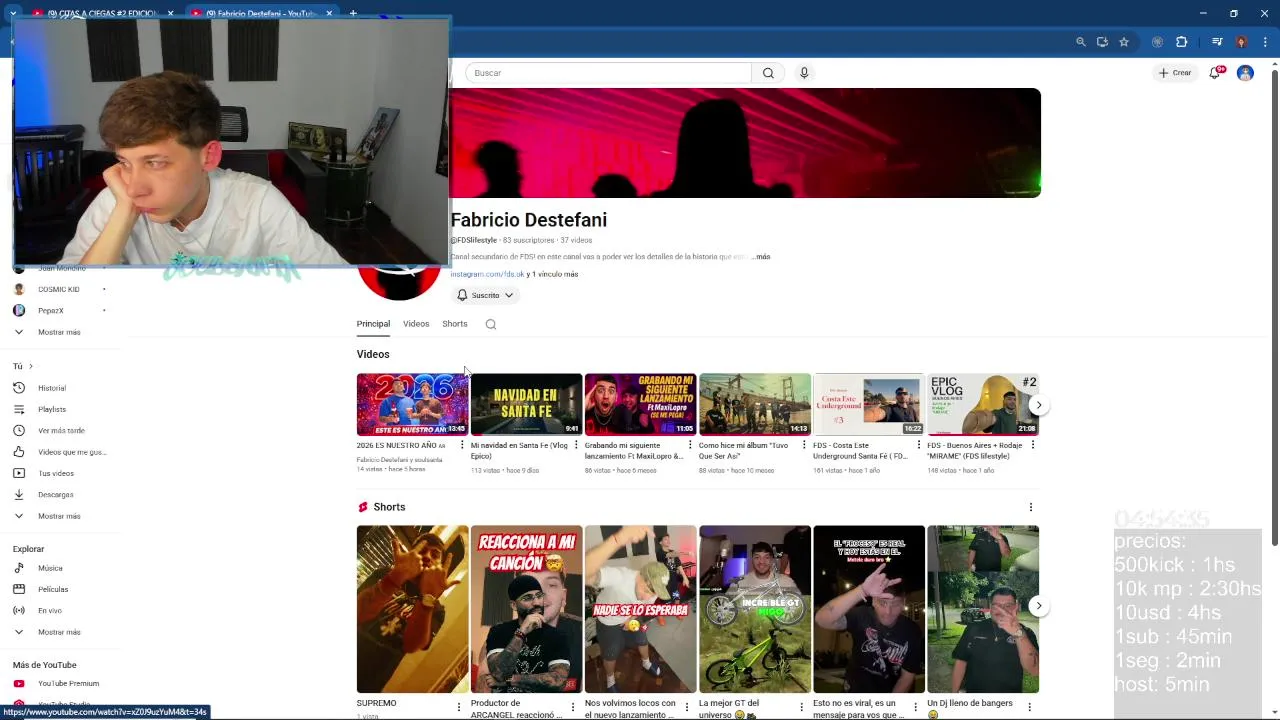Image resolution: width=1280 pixels, height=720 pixels.
Task: Expand Explorar with Mostrar más
Action: coord(60,632)
